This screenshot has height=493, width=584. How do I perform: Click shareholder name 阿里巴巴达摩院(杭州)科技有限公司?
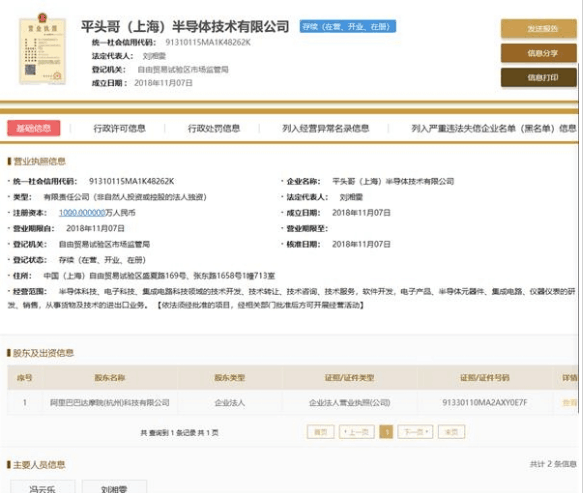click(110, 403)
